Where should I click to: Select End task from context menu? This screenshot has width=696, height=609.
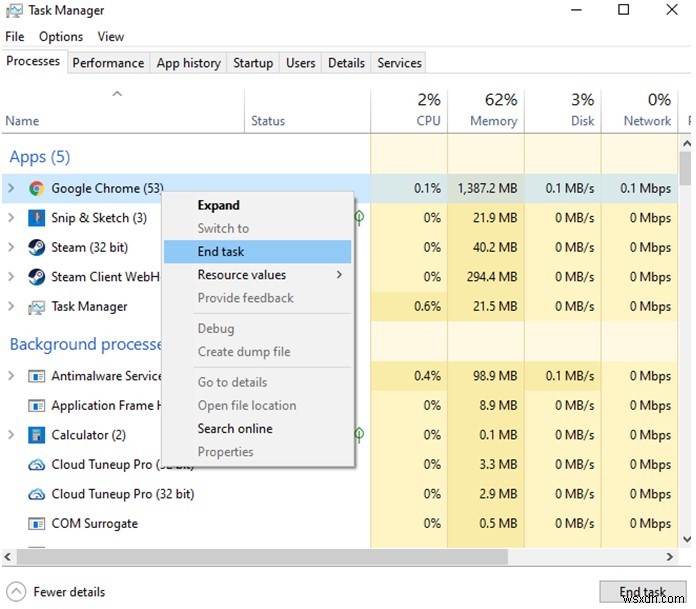(x=221, y=252)
